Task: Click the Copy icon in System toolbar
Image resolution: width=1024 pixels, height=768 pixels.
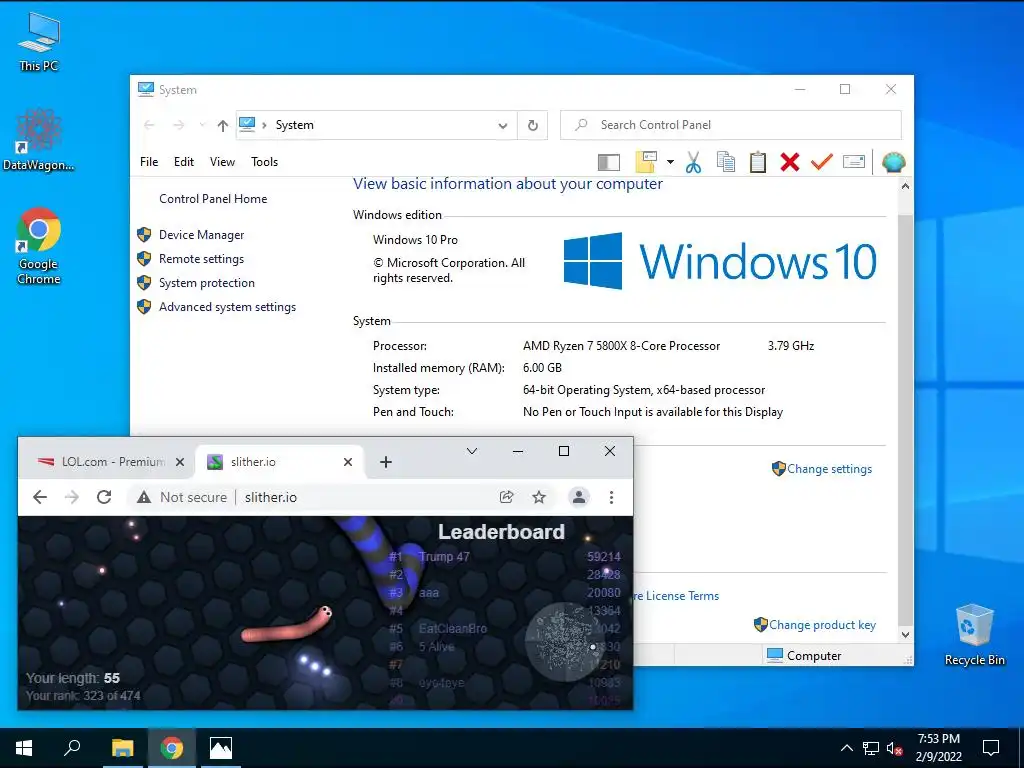Action: click(726, 162)
